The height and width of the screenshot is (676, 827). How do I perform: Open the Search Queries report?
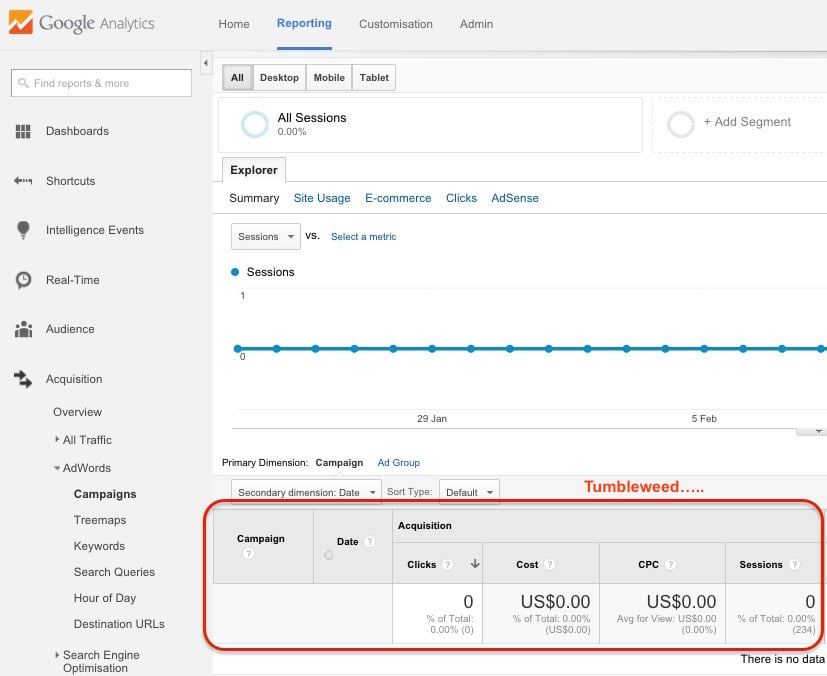(114, 572)
